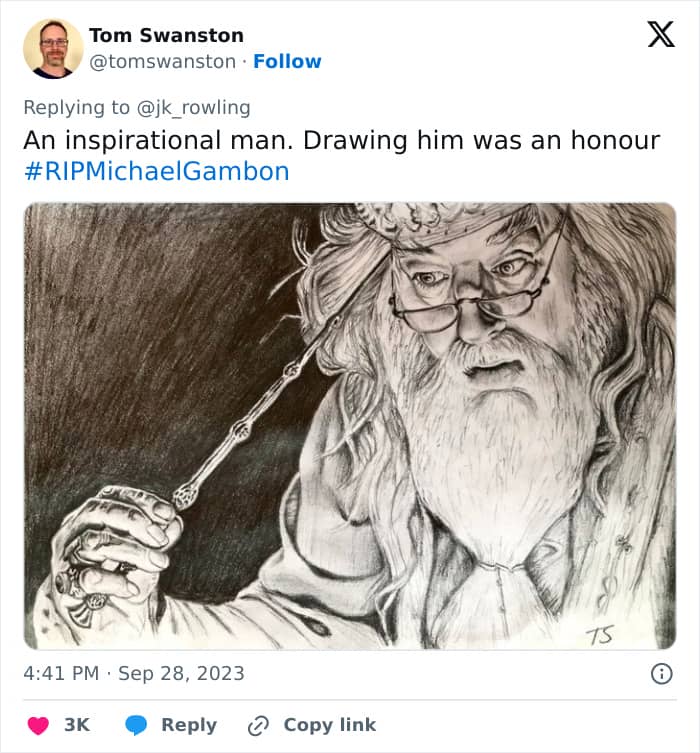Click the Tom Swanston display name
The height and width of the screenshot is (753, 700).
click(167, 36)
